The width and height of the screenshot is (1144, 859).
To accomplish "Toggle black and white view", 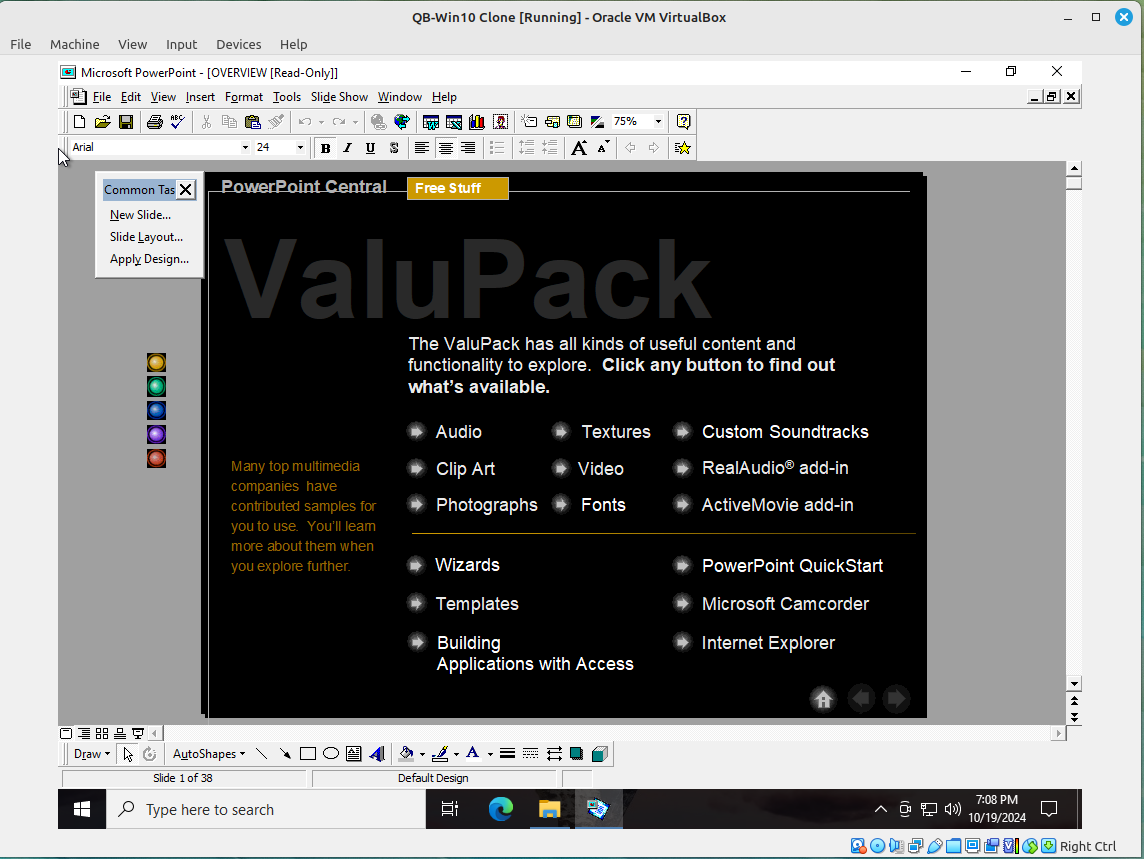I will (598, 122).
